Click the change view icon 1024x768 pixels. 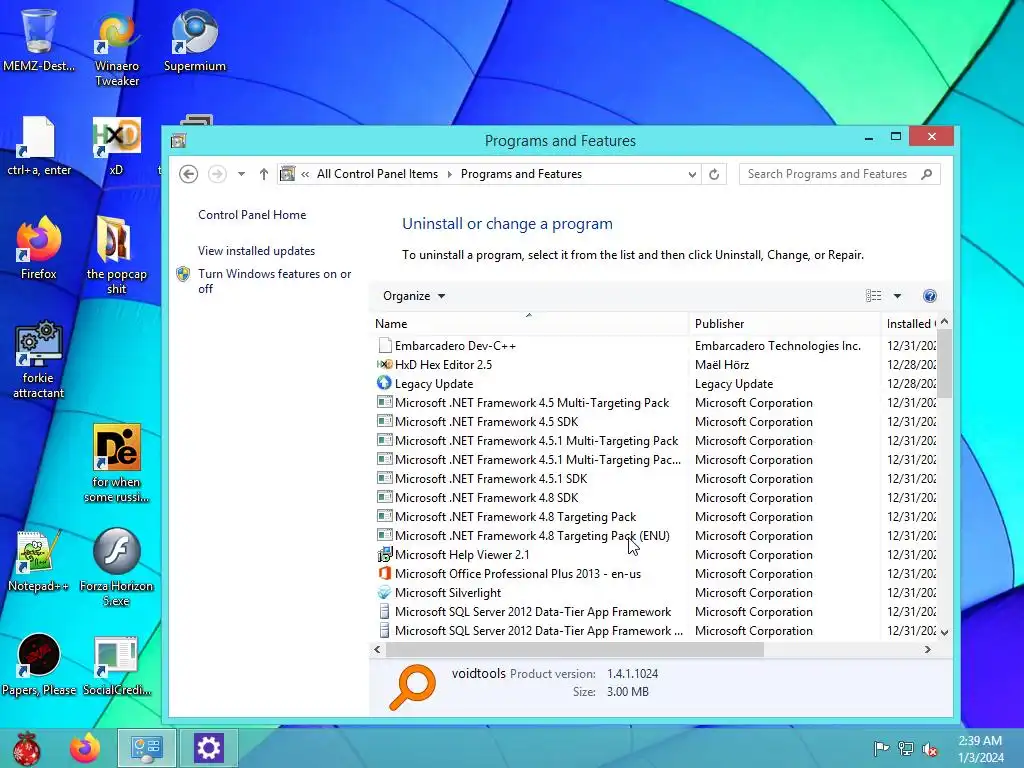point(873,296)
